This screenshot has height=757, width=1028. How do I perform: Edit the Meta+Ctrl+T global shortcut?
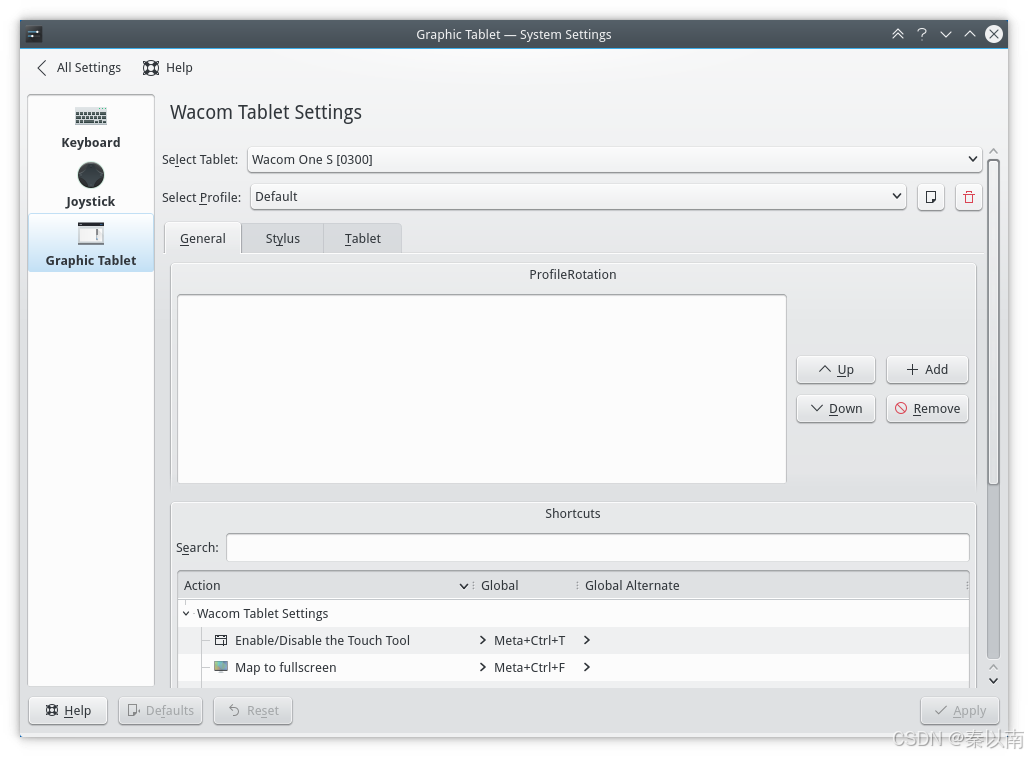[x=529, y=640]
